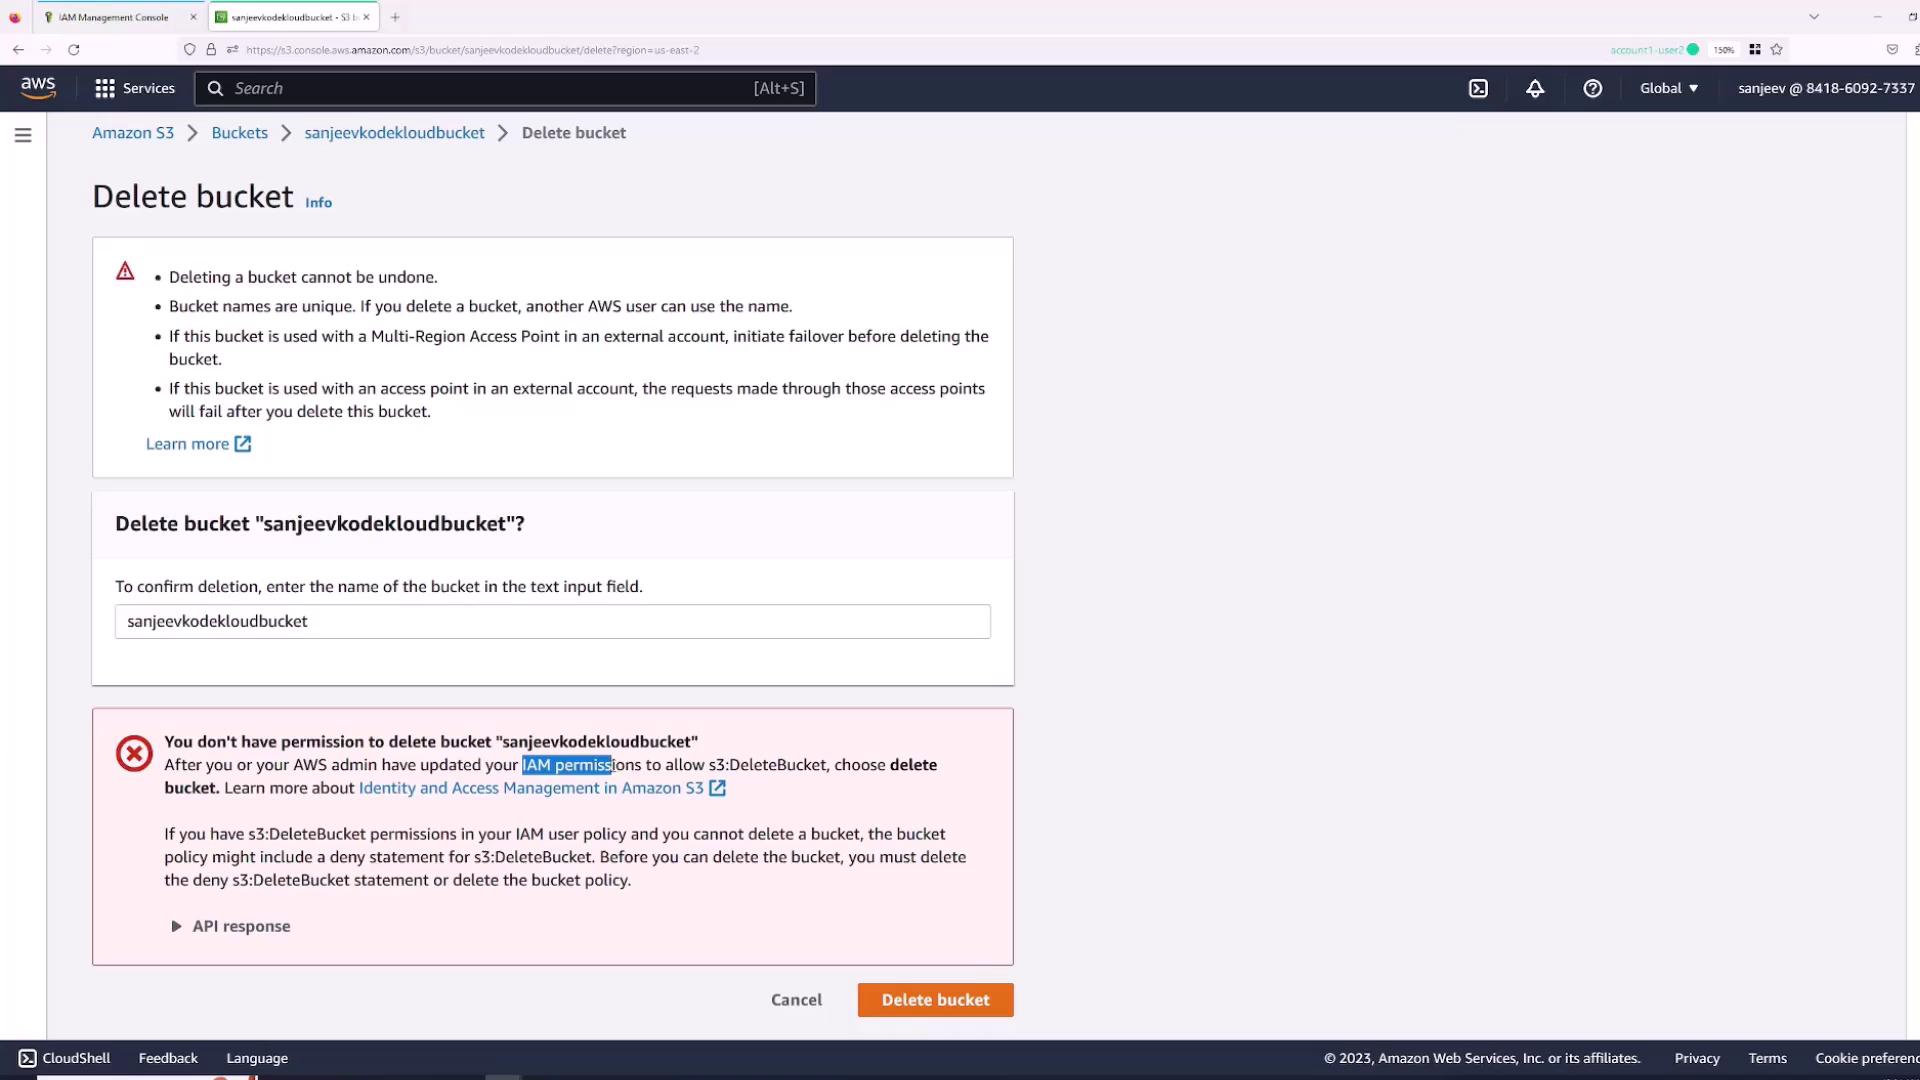The height and width of the screenshot is (1080, 1920).
Task: Expand the API response section
Action: pos(231,926)
